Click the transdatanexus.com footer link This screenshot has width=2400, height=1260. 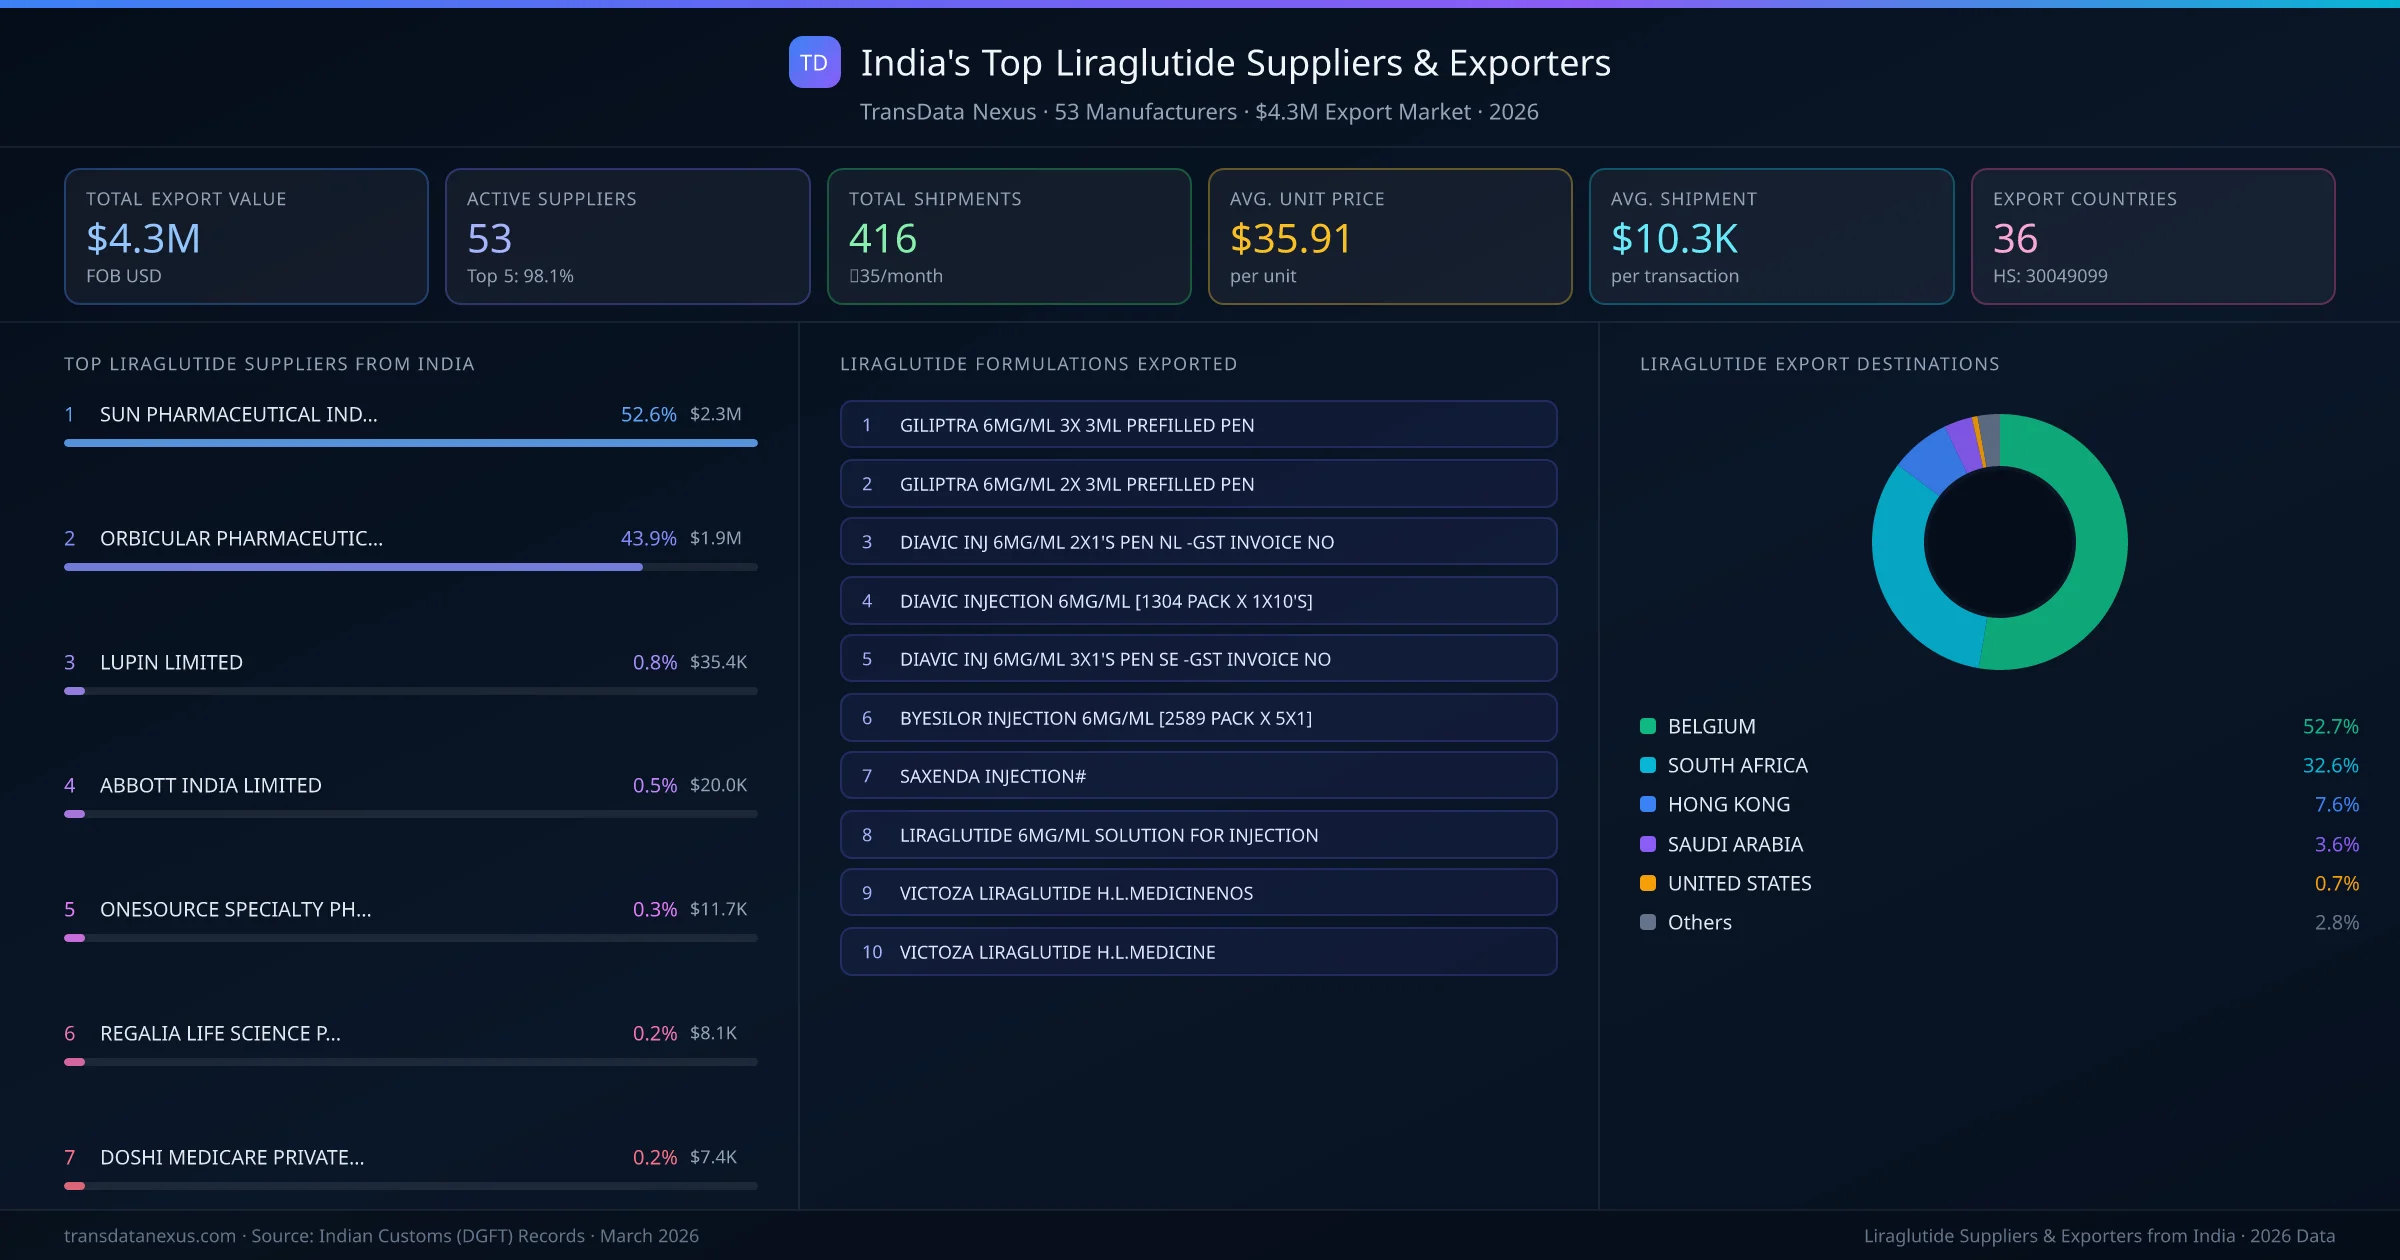[x=150, y=1236]
